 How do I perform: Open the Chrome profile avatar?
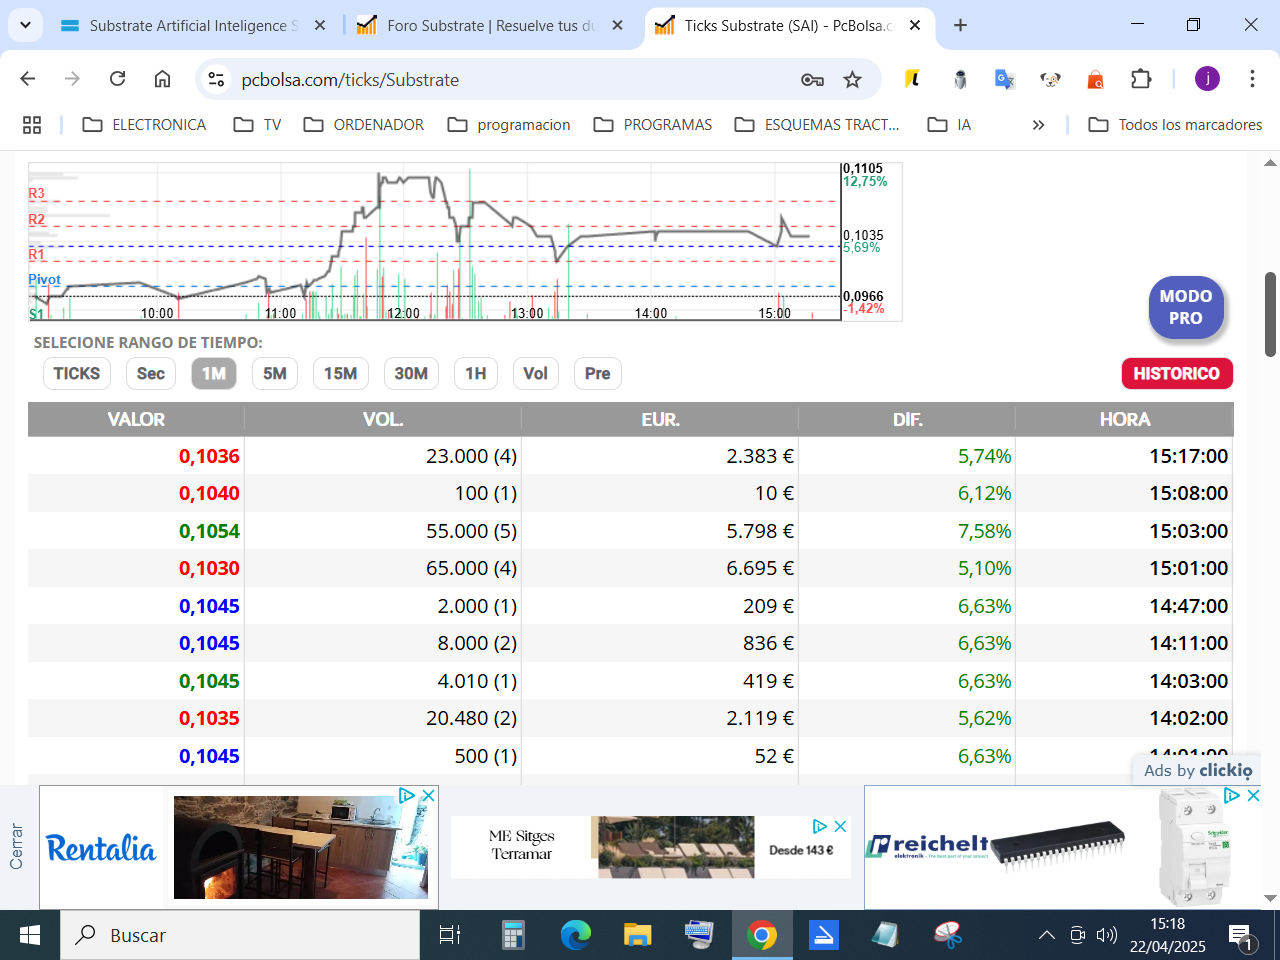pos(1207,79)
